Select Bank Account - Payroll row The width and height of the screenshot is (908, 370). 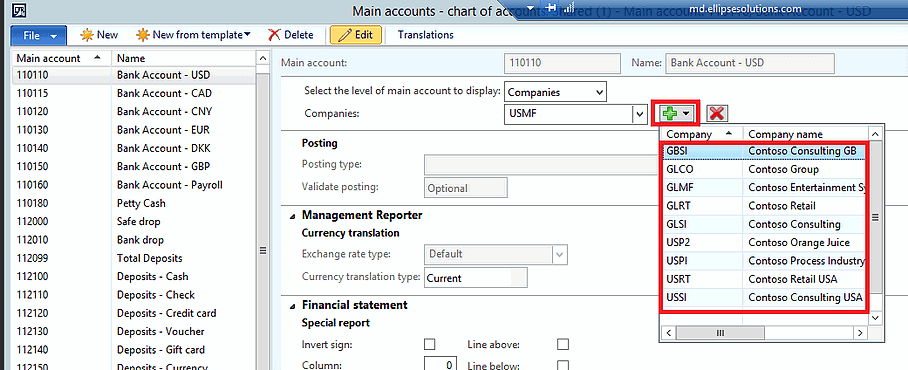(x=133, y=185)
